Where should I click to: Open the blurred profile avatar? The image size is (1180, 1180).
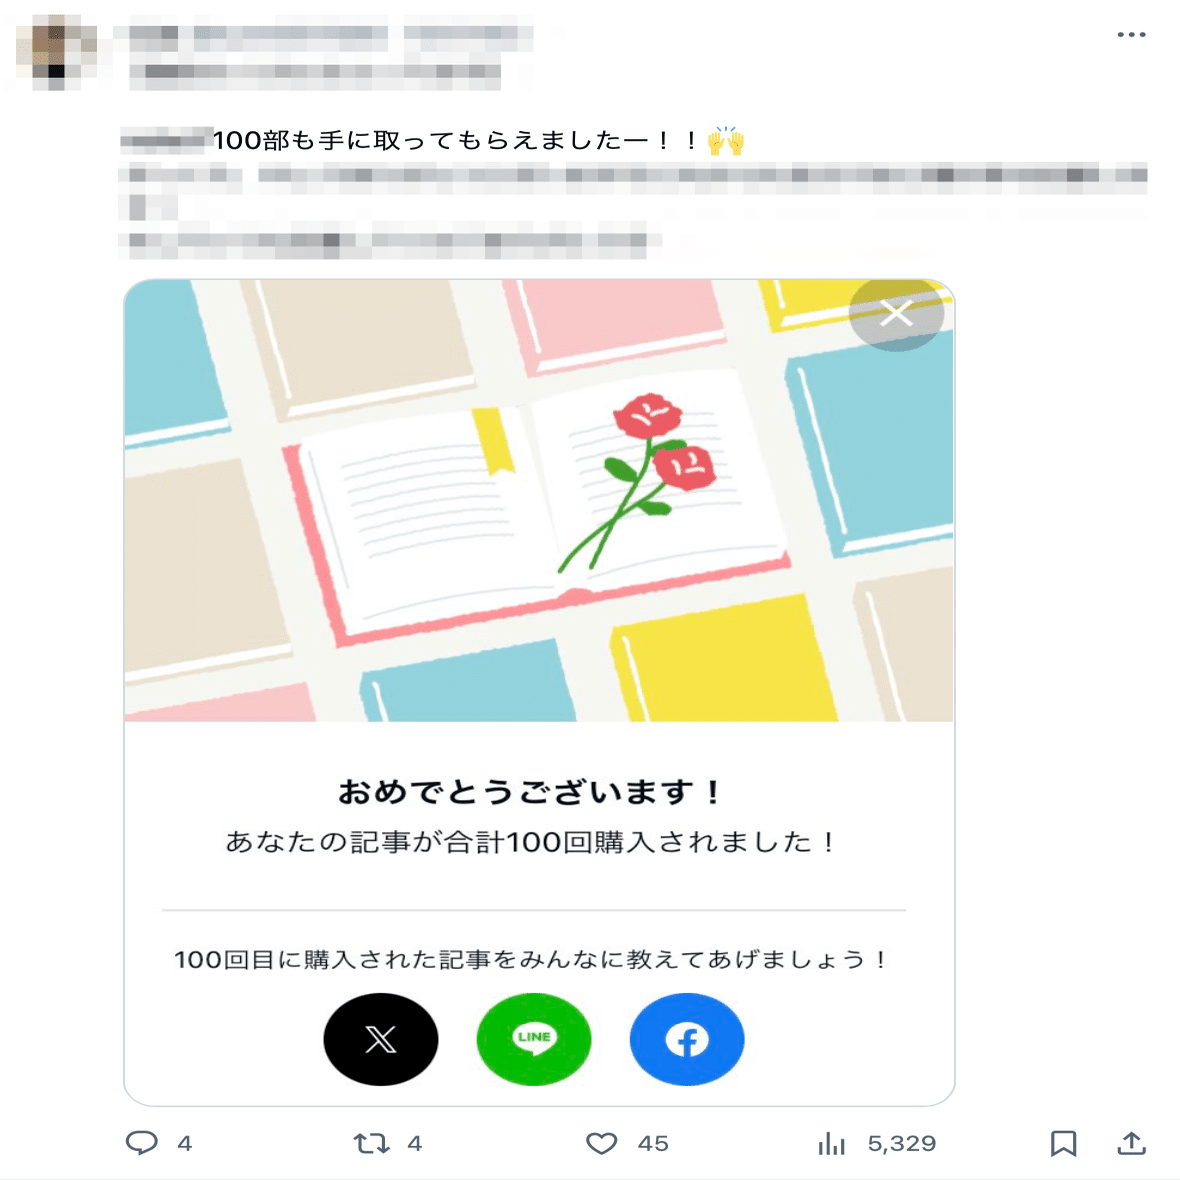click(57, 53)
